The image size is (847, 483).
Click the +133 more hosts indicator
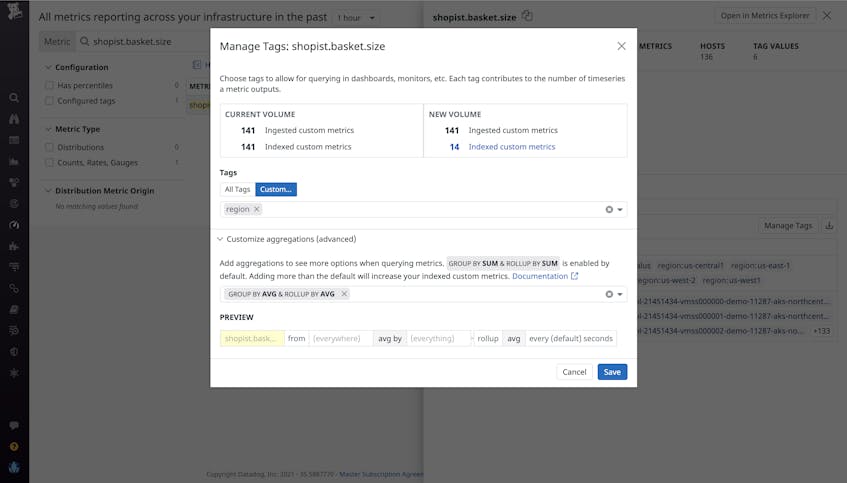tap(821, 331)
